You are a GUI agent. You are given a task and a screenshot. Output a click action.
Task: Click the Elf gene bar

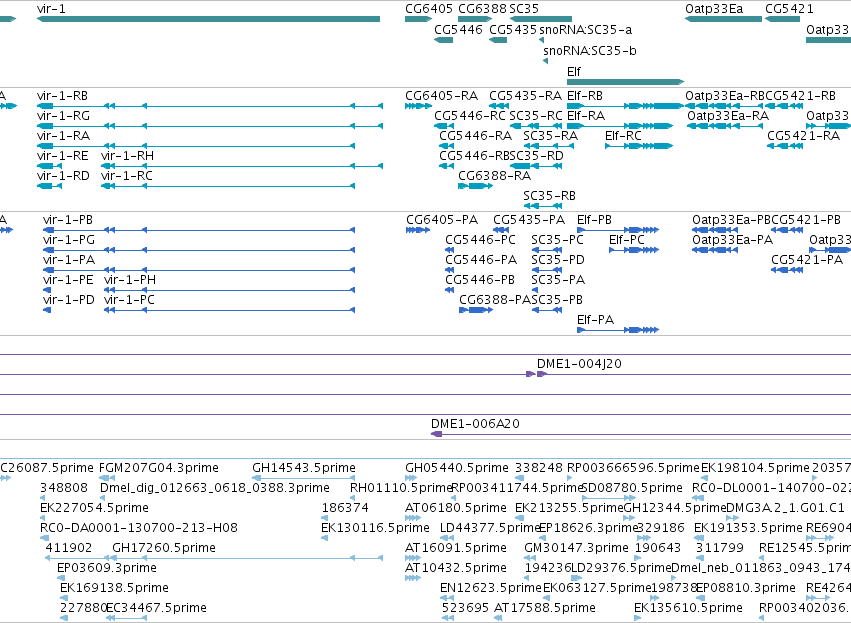(x=625, y=82)
